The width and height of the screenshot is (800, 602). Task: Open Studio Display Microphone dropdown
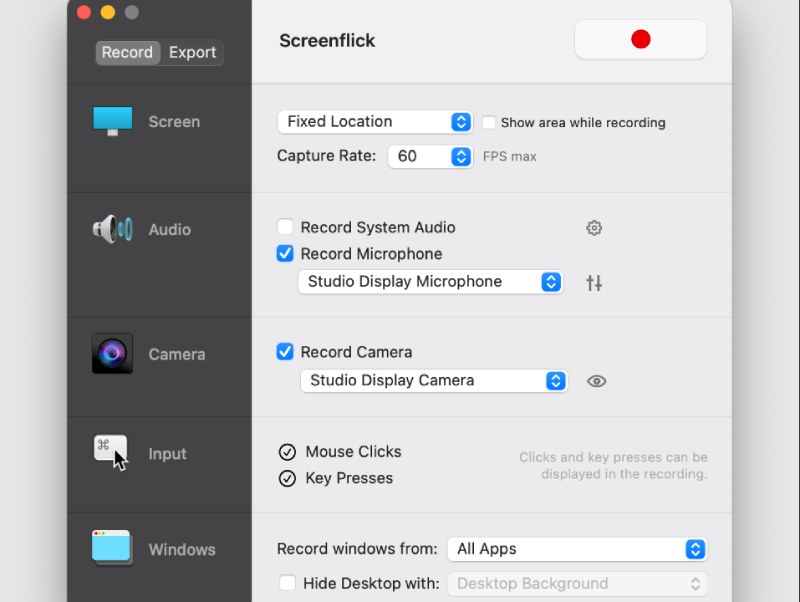(430, 282)
